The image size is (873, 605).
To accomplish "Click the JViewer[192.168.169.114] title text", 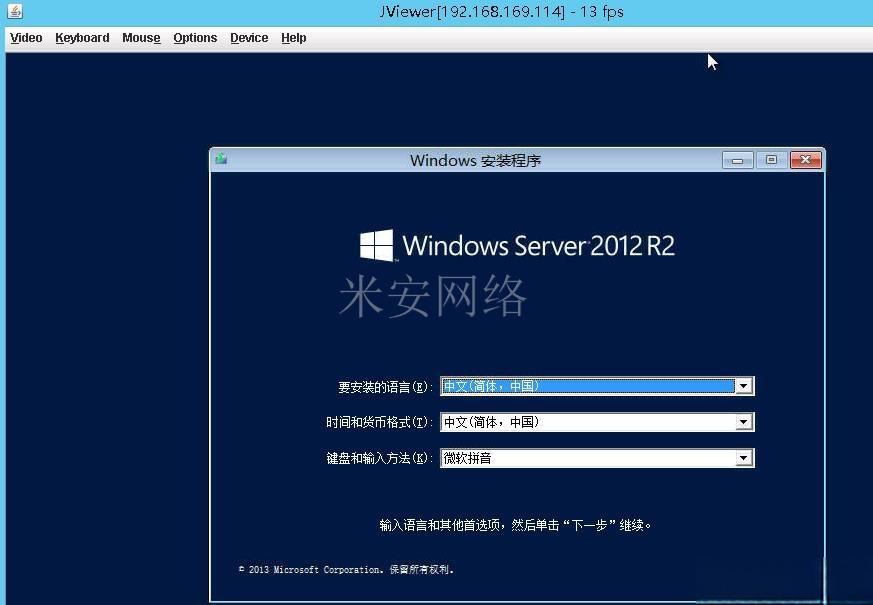I will pyautogui.click(x=501, y=12).
